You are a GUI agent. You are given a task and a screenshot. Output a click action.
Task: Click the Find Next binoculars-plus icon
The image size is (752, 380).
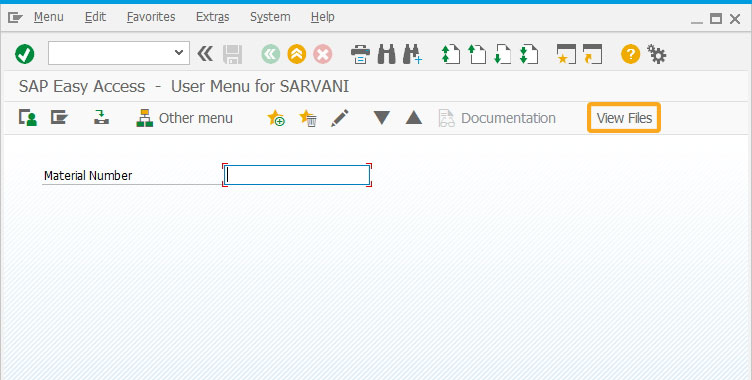[x=412, y=54]
